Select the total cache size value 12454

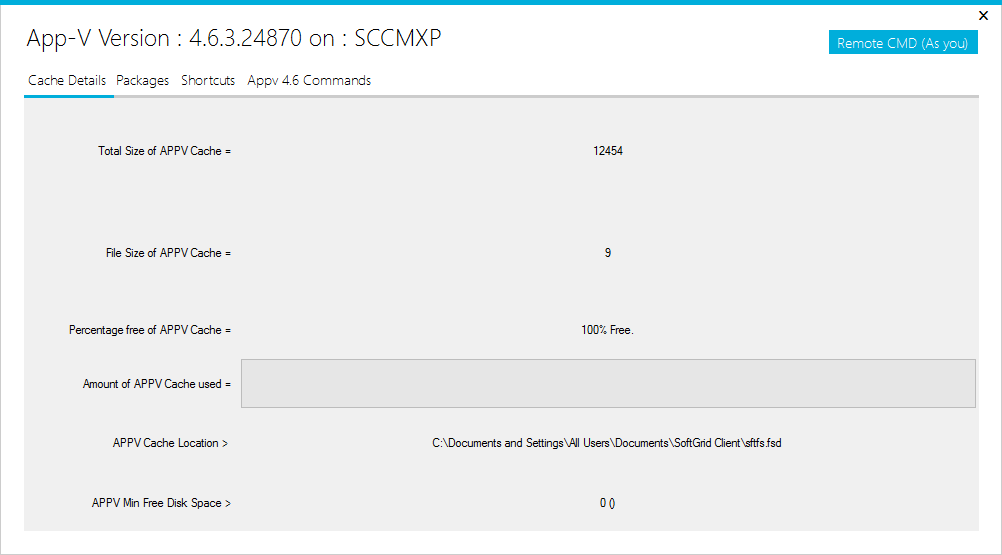(x=608, y=151)
